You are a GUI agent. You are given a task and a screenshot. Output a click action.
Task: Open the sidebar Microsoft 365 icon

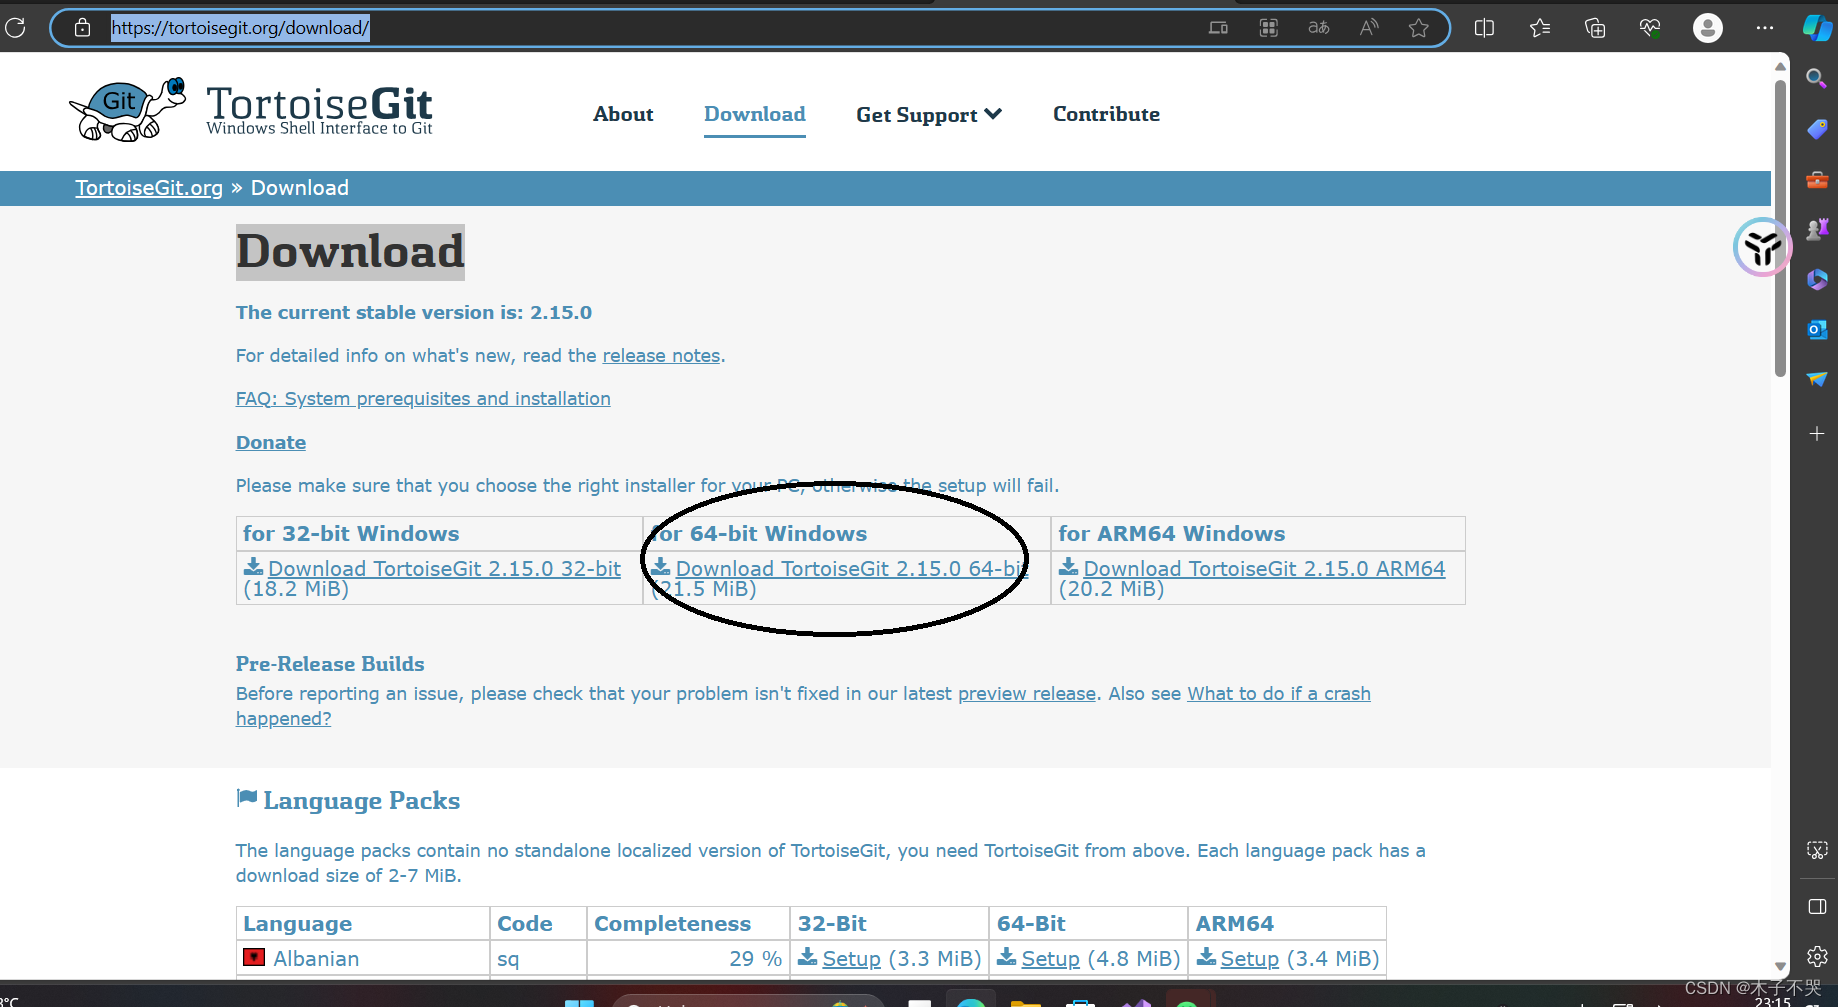pos(1817,279)
